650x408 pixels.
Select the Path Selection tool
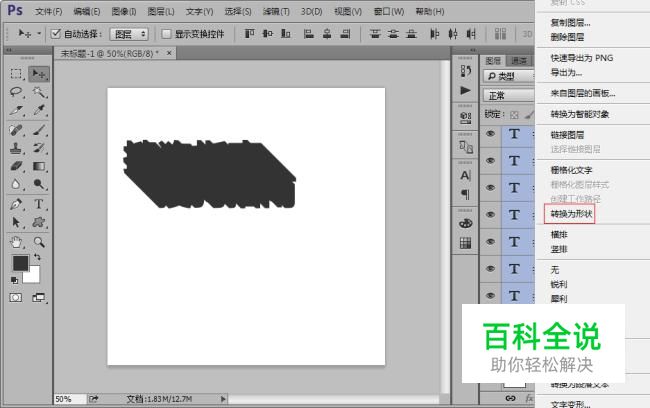16,222
